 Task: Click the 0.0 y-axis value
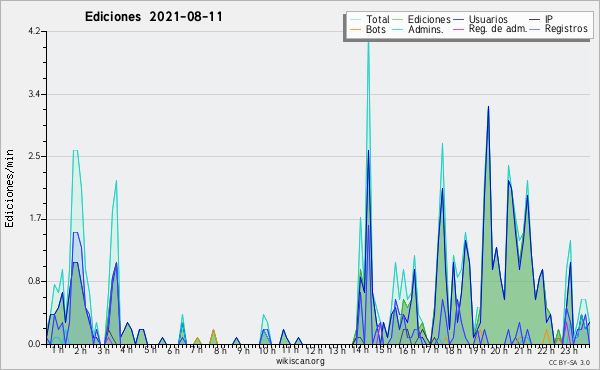click(34, 344)
